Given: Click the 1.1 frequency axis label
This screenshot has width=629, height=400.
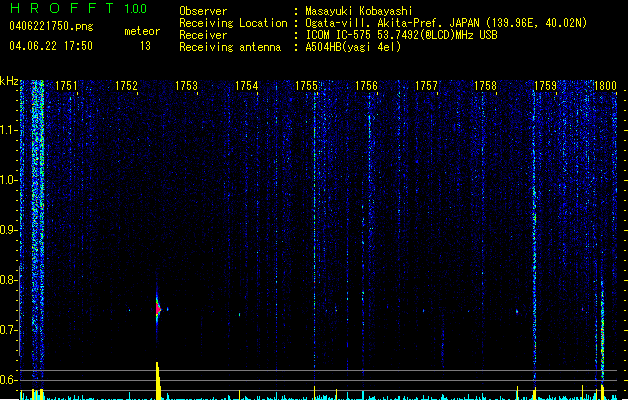Looking at the screenshot, I should tap(9, 130).
